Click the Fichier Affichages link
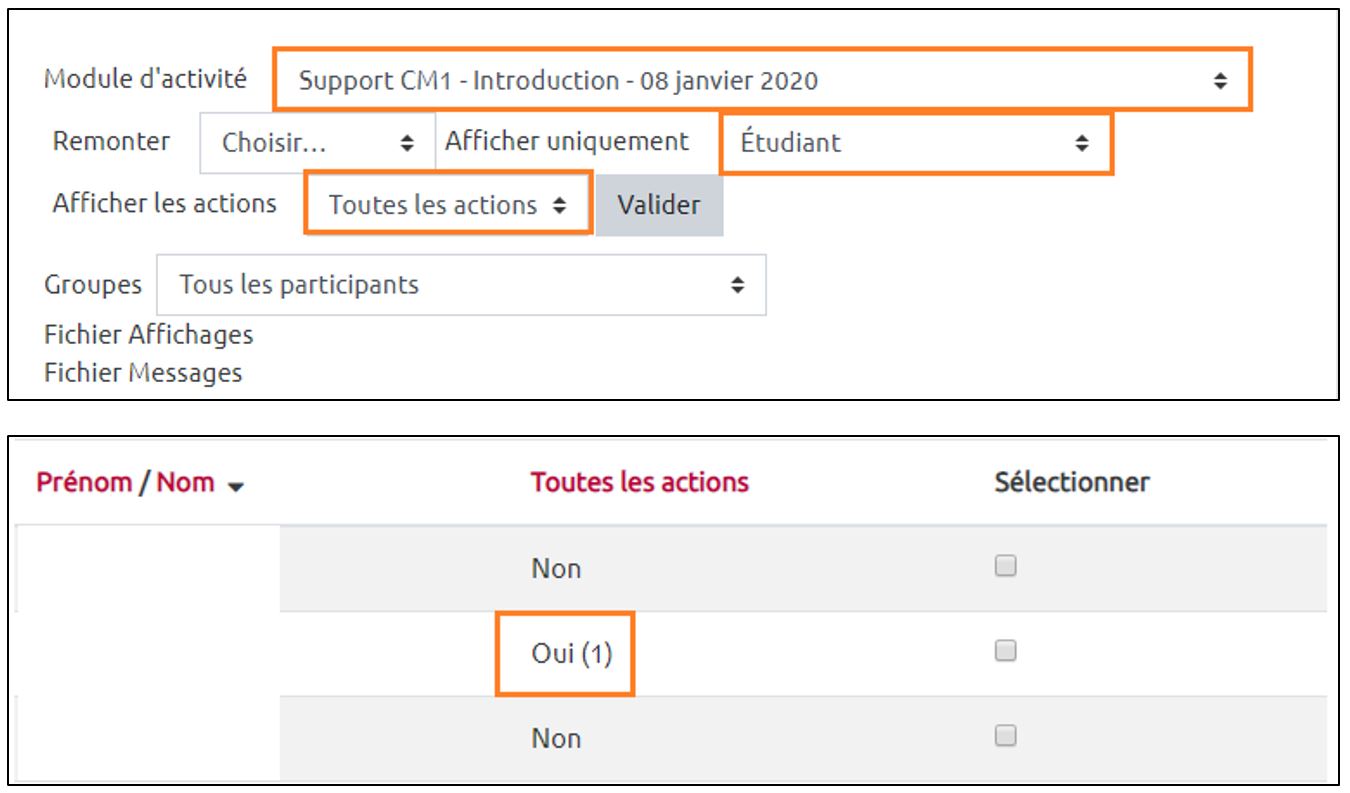Viewport: 1350px width, 793px height. click(148, 334)
